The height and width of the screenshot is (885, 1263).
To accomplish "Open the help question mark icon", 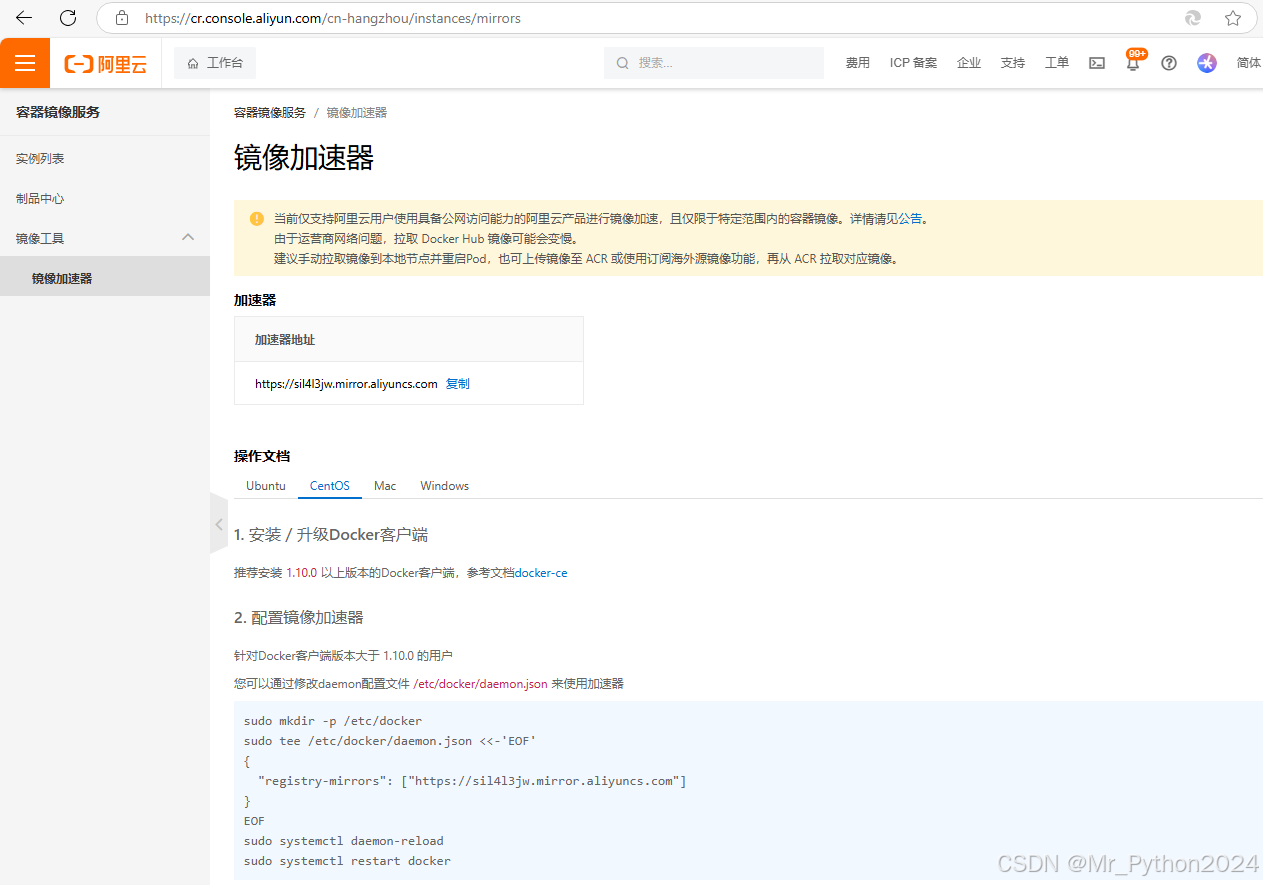I will [1169, 63].
